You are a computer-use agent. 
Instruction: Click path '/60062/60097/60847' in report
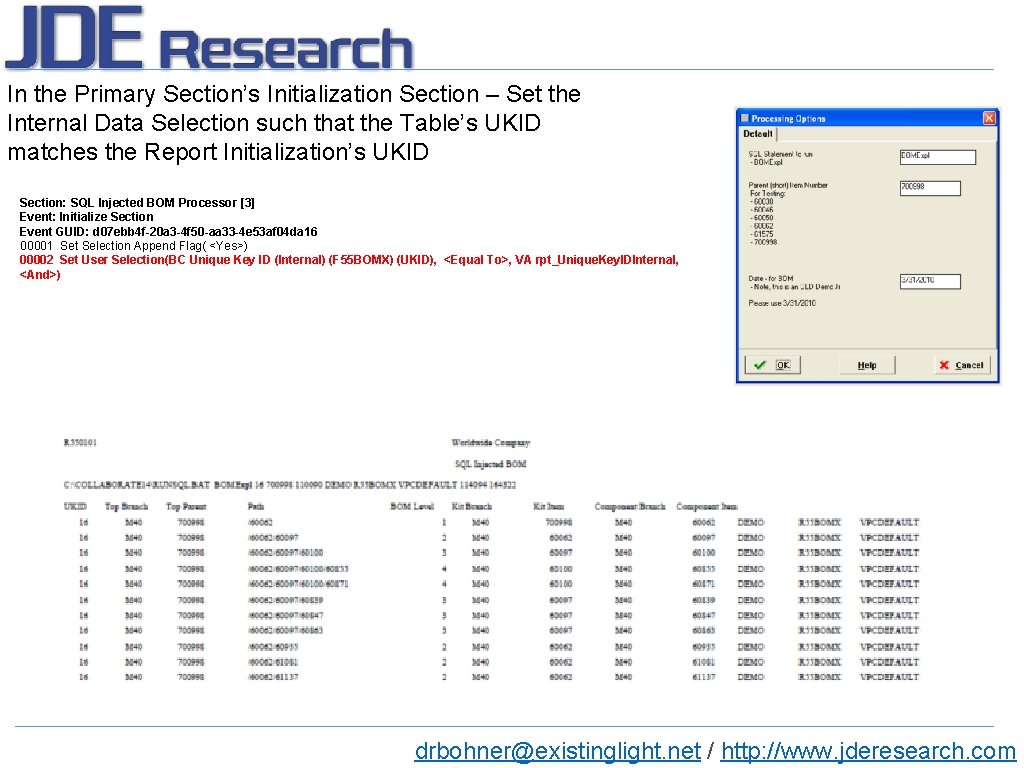click(x=285, y=615)
